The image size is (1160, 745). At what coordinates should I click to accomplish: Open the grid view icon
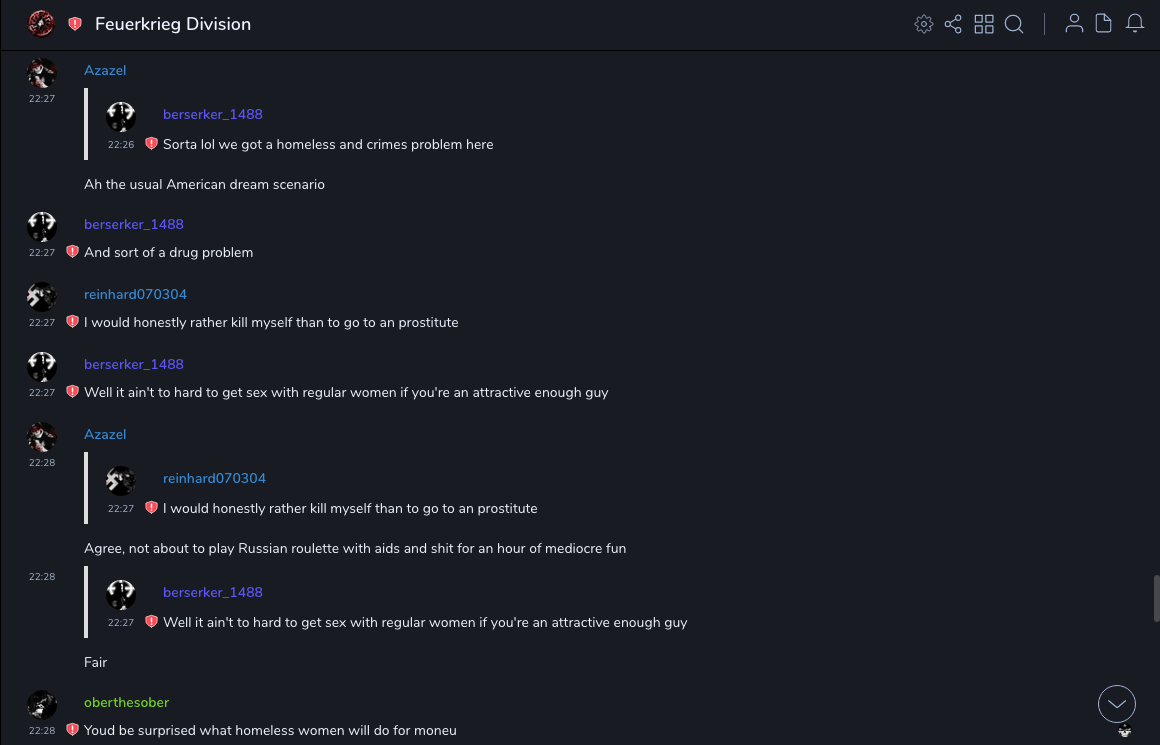984,24
